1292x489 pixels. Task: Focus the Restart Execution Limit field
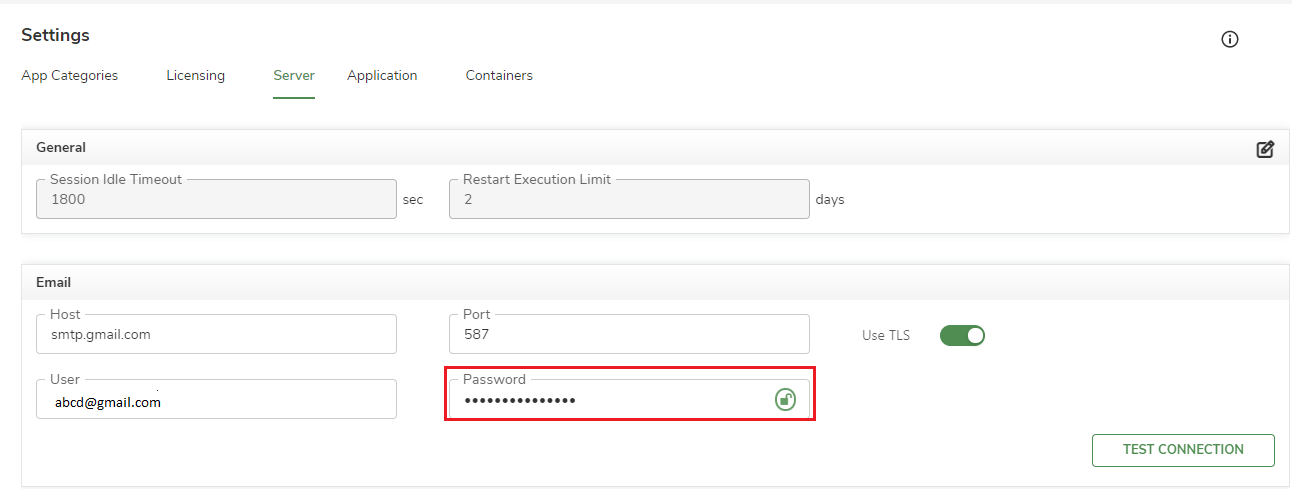click(628, 200)
